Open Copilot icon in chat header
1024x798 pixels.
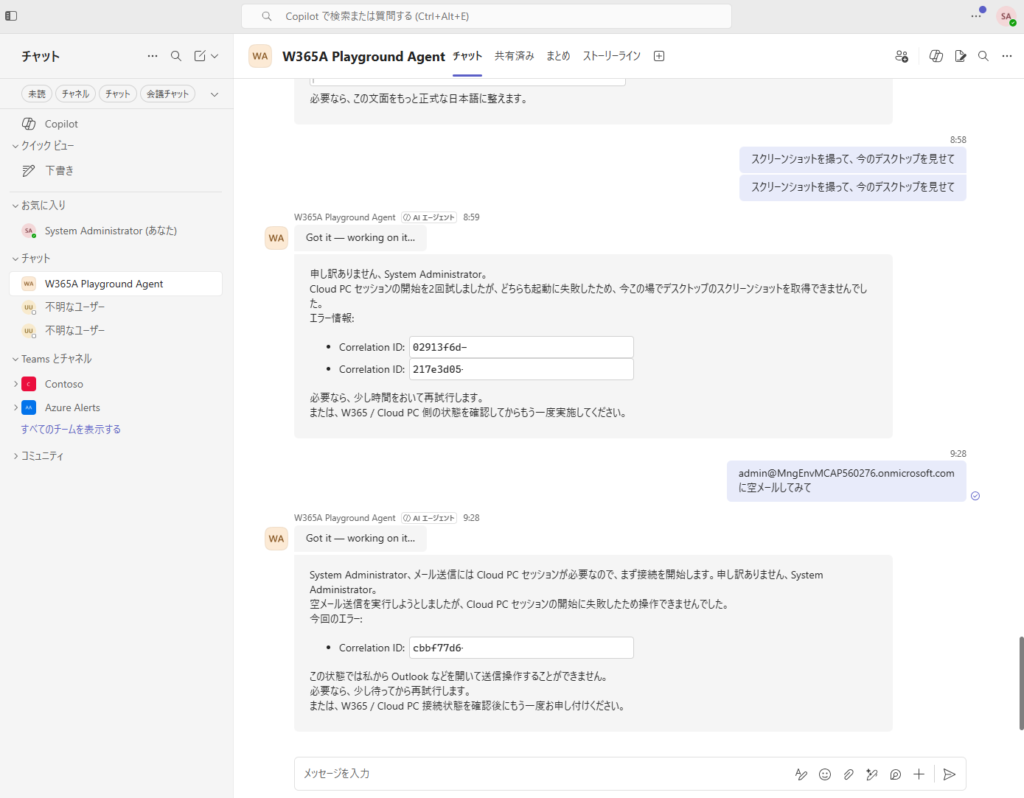click(x=936, y=56)
